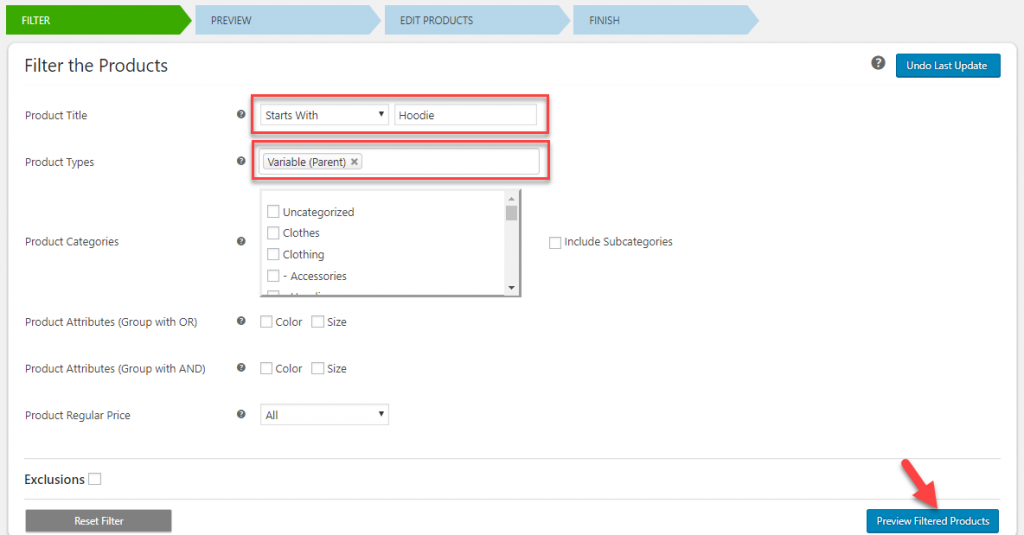Click inside the Product Types tag field
Screen dimensions: 1024x535
[x=400, y=161]
